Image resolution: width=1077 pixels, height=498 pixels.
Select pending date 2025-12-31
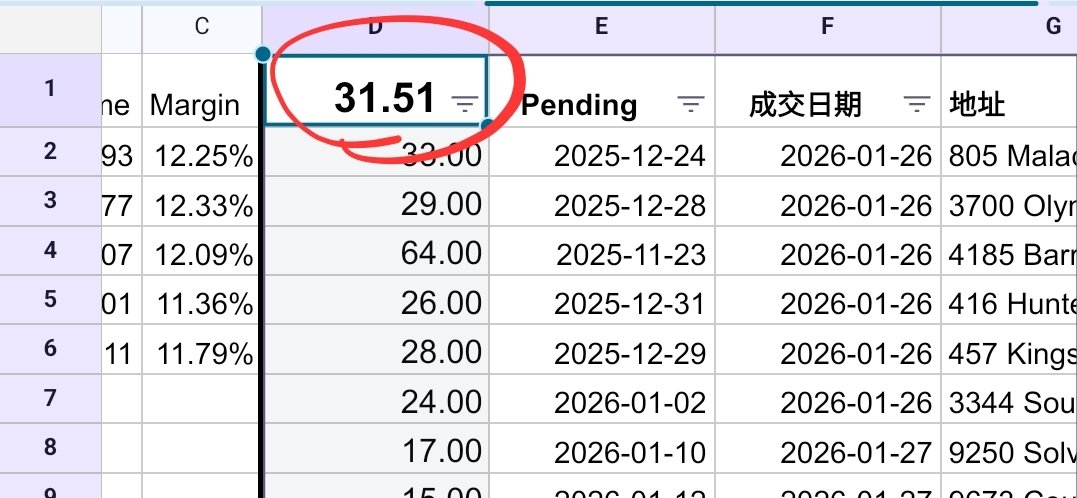point(602,300)
